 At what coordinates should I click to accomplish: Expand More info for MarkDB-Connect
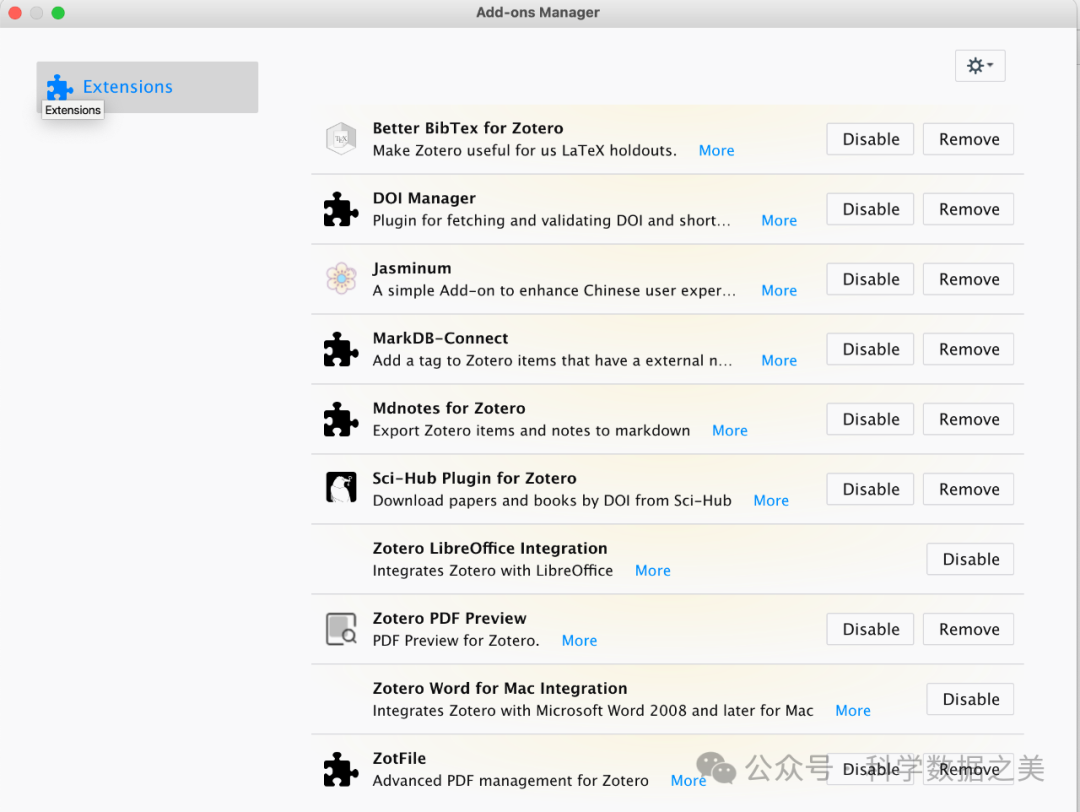tap(778, 361)
